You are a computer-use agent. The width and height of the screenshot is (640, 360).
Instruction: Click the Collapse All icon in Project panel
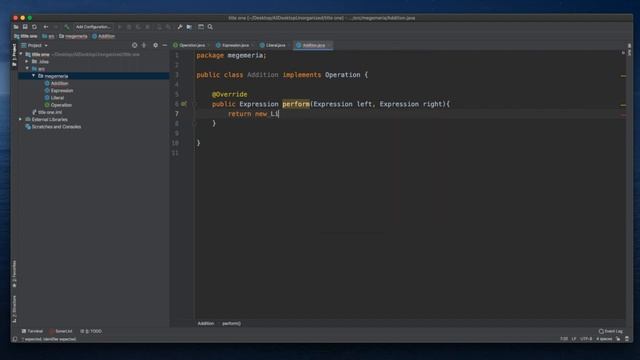pos(144,45)
